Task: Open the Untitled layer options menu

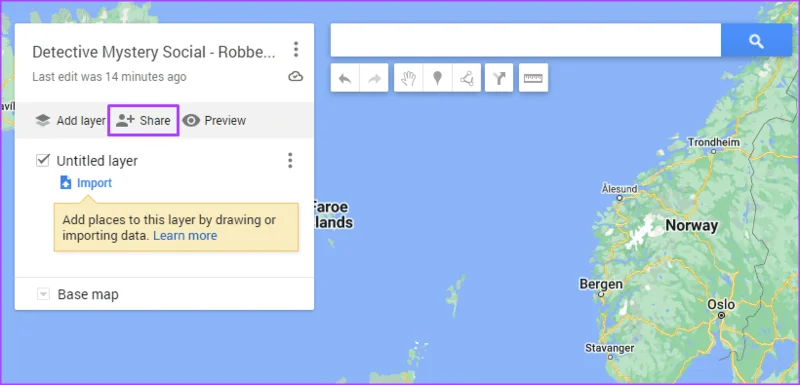Action: pyautogui.click(x=290, y=161)
